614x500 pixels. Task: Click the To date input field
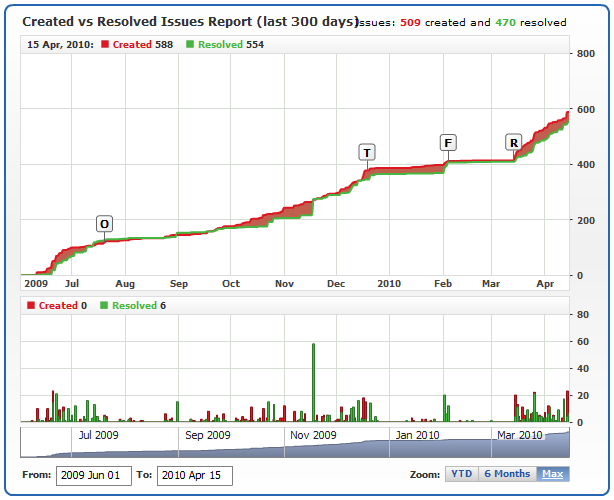pyautogui.click(x=194, y=475)
